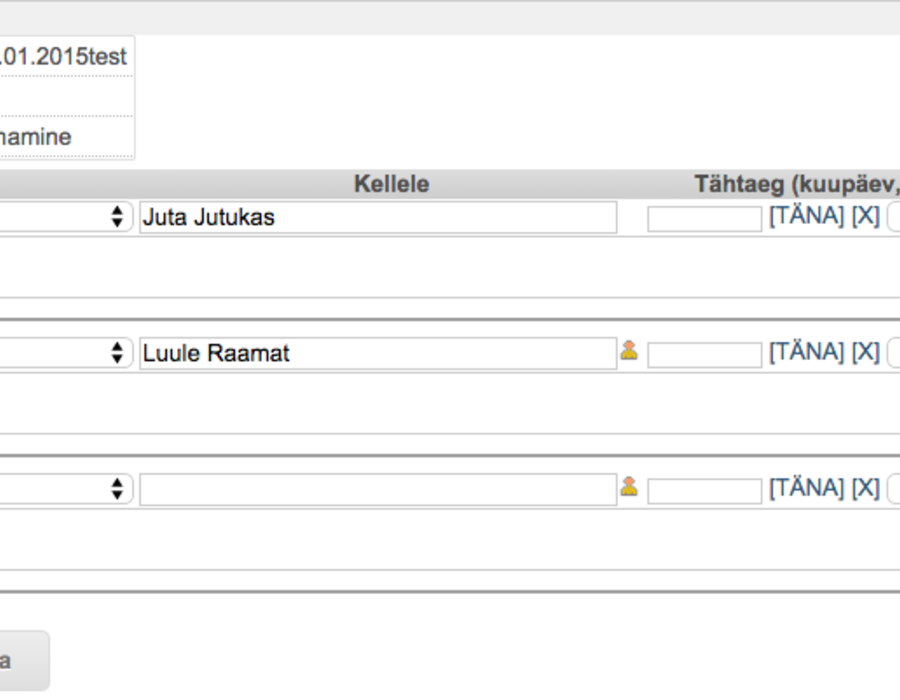
Task: Click [TÄNA] link in the third row
Action: (806, 488)
